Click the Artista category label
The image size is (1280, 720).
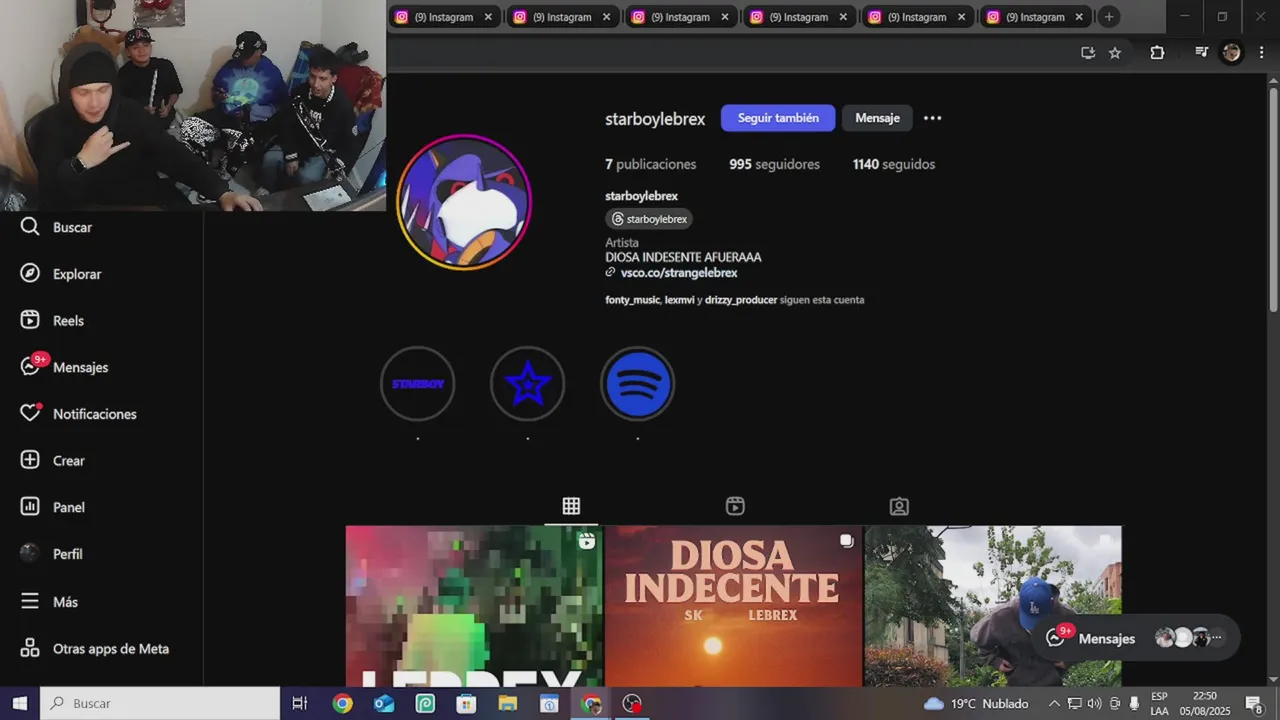(621, 242)
